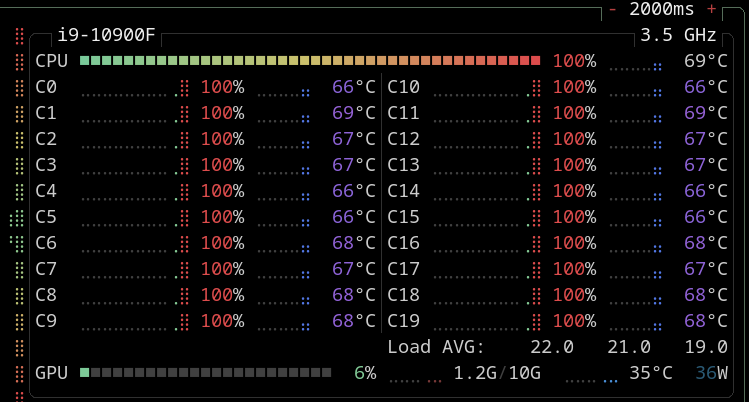Select the C0 core label
This screenshot has height=402, width=749.
pos(46,87)
